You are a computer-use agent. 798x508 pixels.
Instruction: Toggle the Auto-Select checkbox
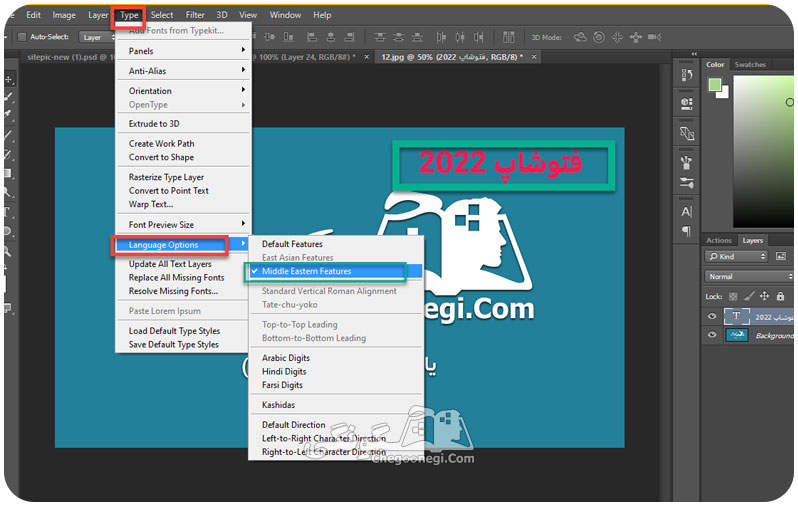coord(22,37)
